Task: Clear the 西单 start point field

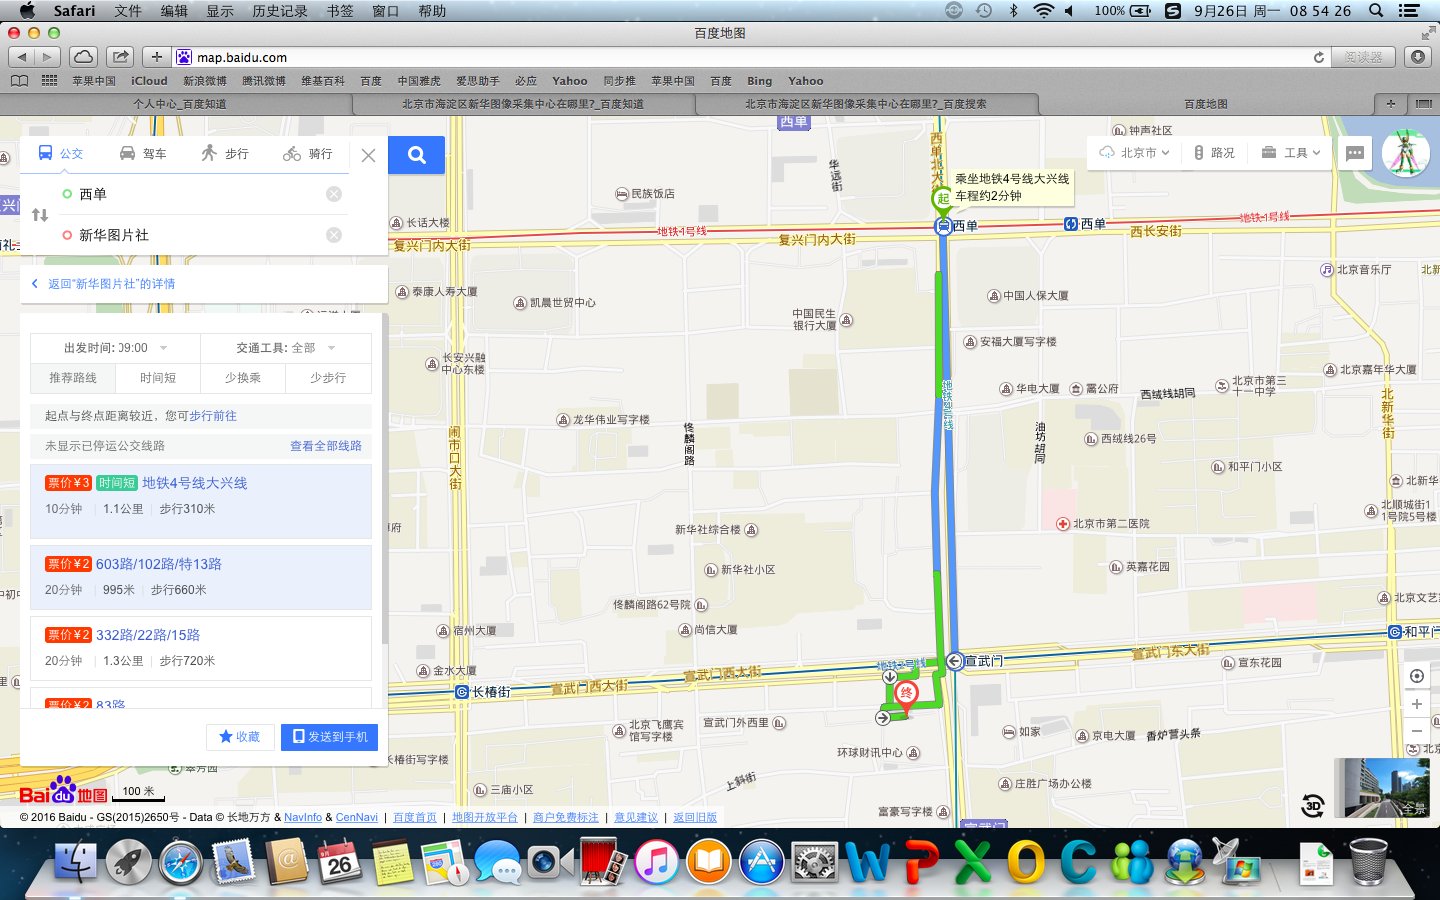Action: (334, 194)
